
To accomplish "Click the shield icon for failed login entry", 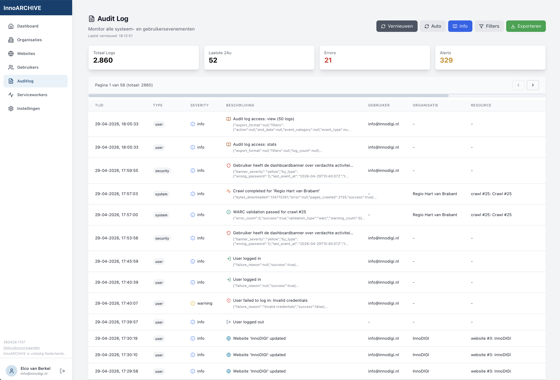I will pos(229,301).
